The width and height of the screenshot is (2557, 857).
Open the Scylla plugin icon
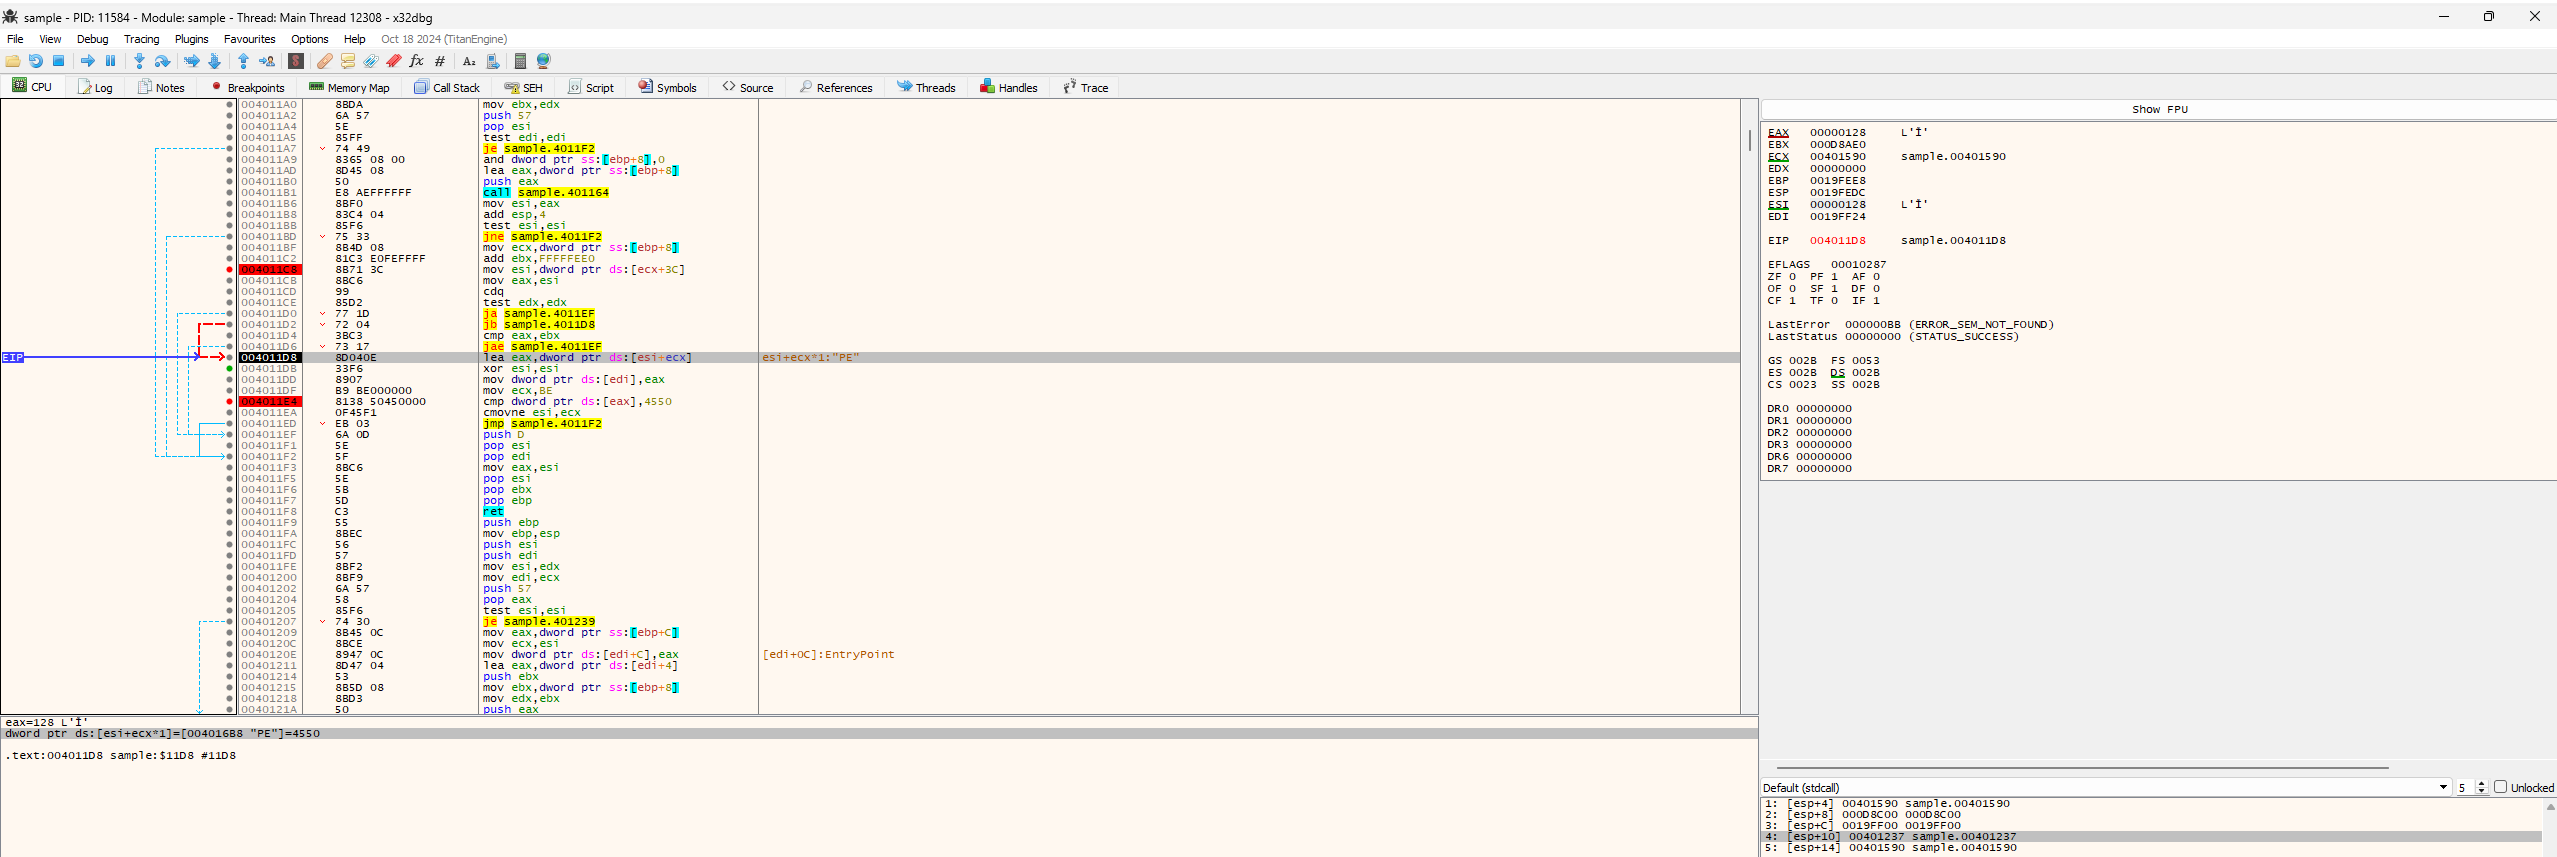pyautogui.click(x=296, y=61)
